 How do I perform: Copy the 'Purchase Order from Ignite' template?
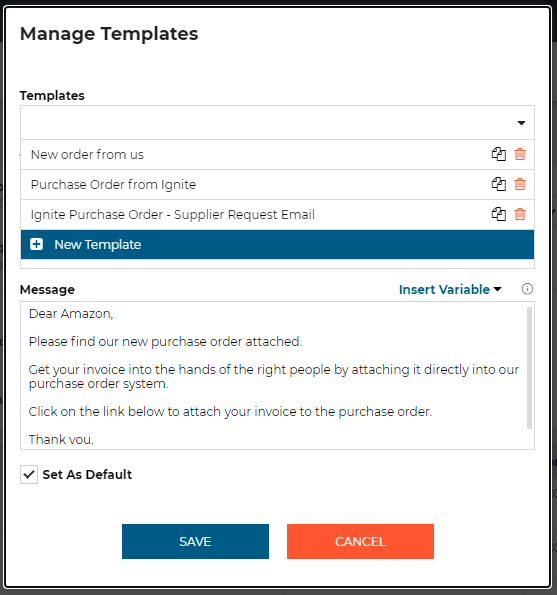point(499,184)
